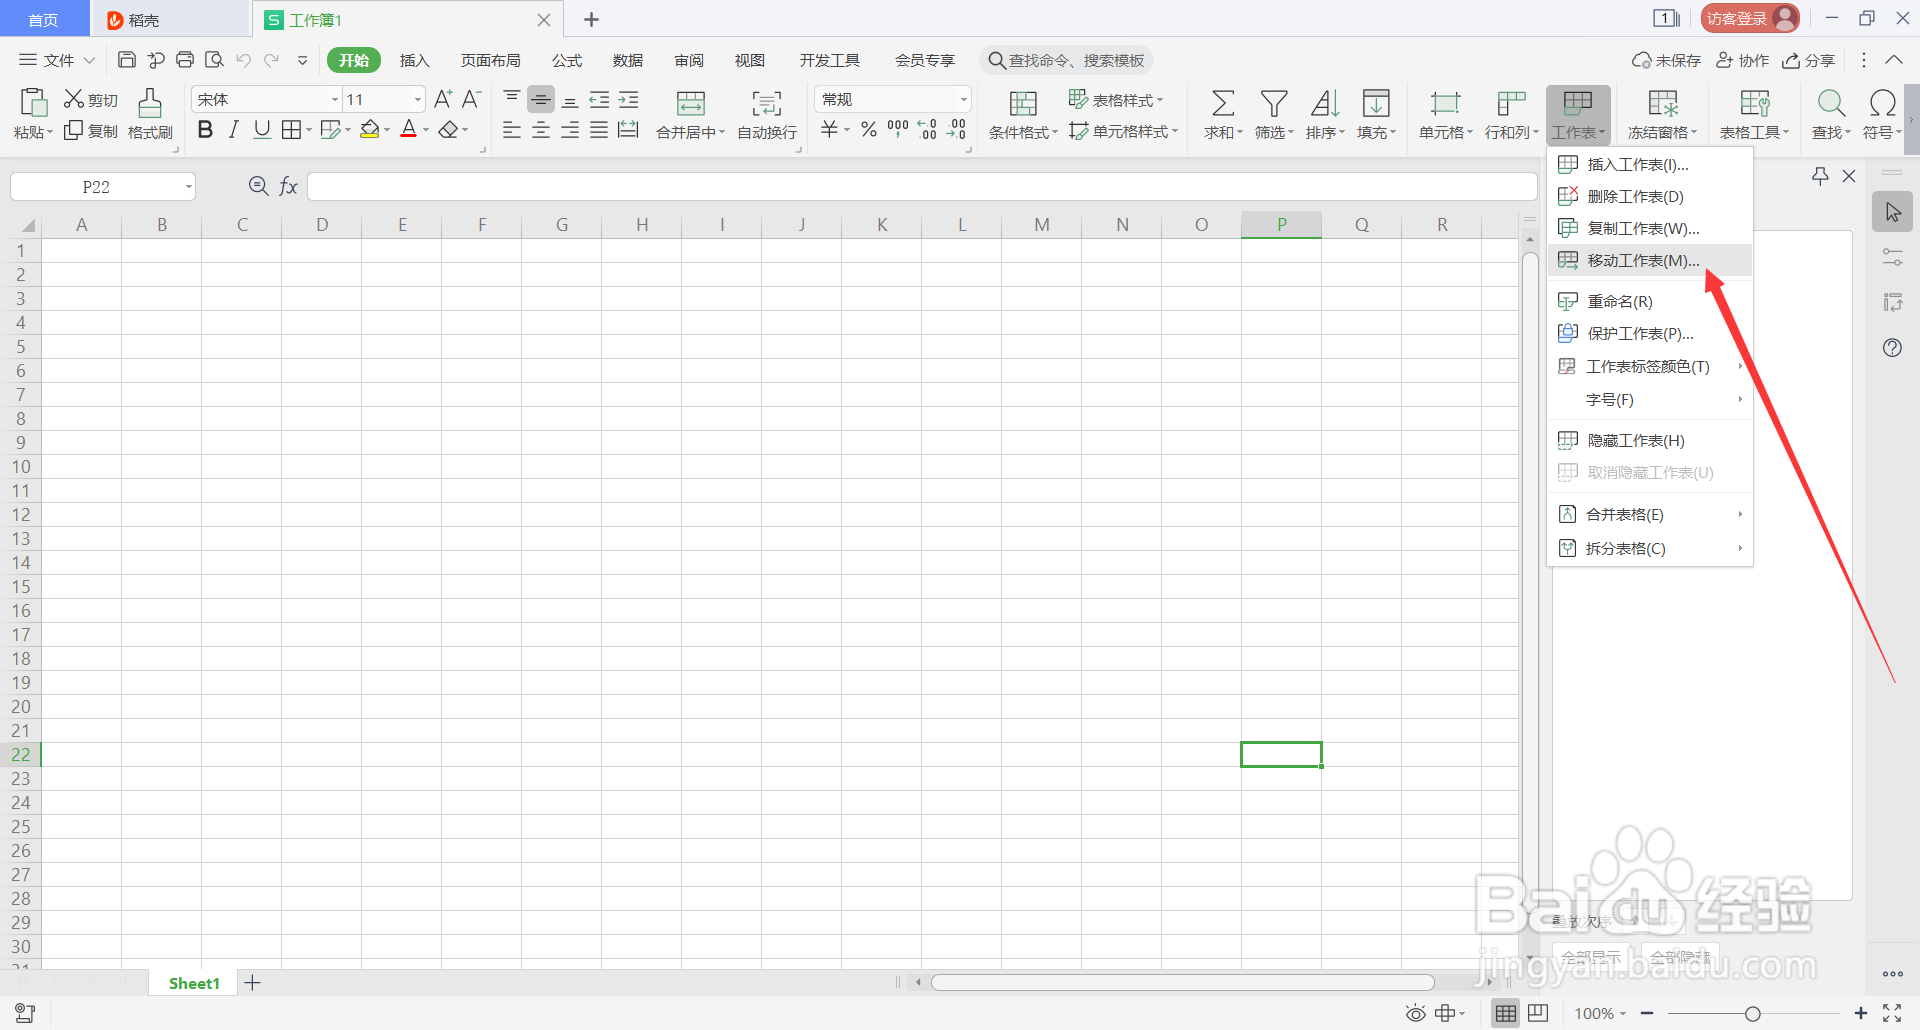This screenshot has width=1920, height=1030.
Task: Open the Table Style (表格样式) dropdown
Action: 1115,100
